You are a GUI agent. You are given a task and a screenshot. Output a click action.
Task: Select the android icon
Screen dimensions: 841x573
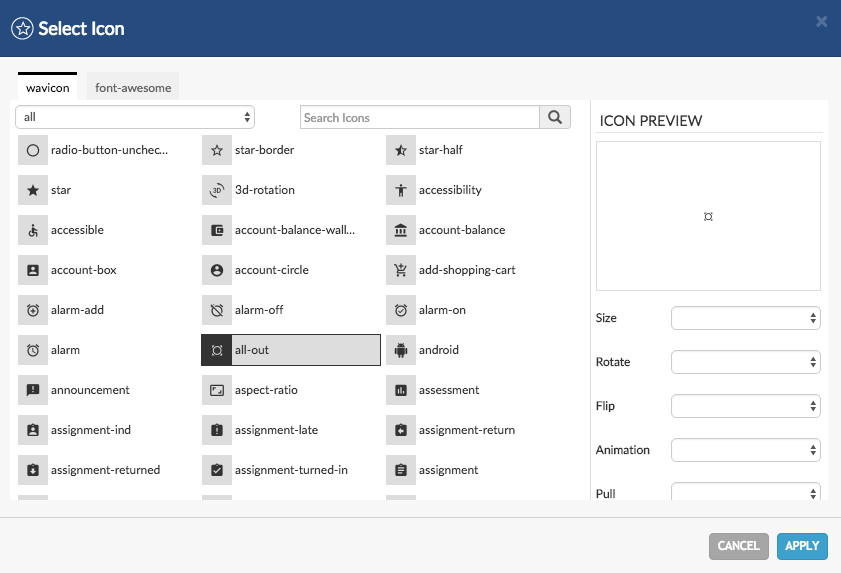coord(438,350)
